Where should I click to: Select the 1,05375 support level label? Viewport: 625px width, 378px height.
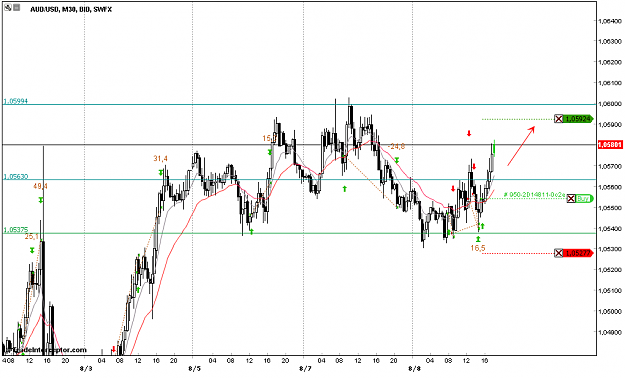pos(16,230)
